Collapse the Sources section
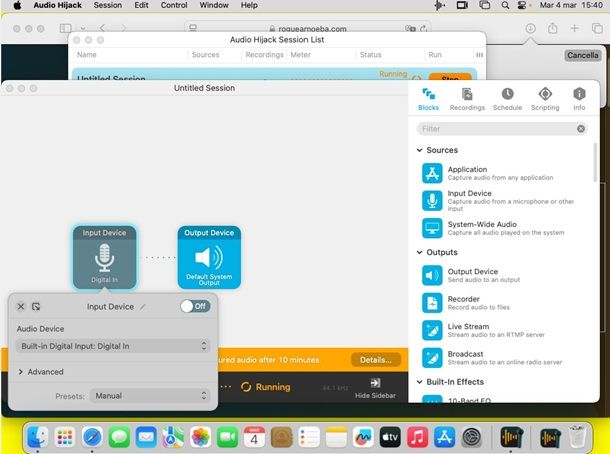The image size is (610, 454). [419, 150]
